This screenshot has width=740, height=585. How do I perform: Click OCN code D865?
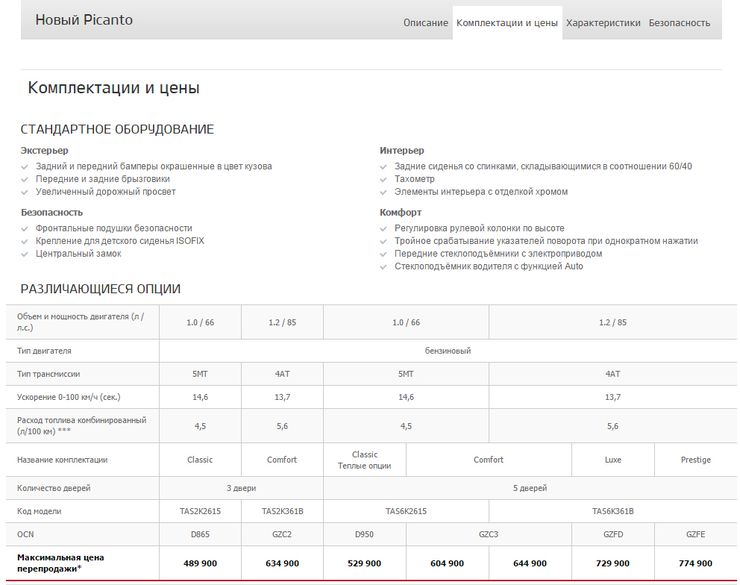(200, 535)
